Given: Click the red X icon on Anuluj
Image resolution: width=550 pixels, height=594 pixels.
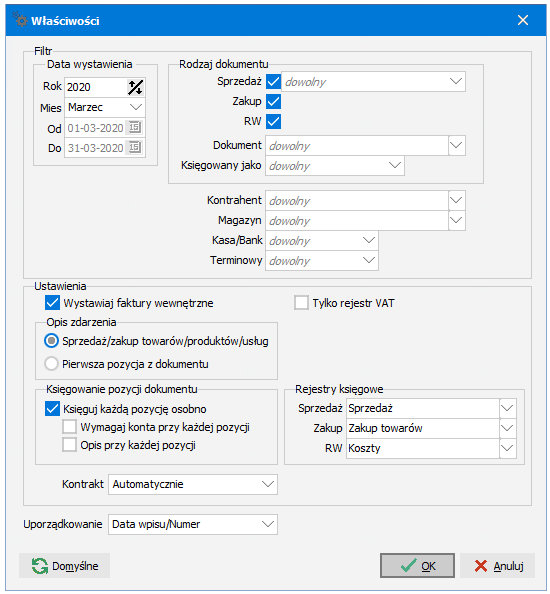Looking at the screenshot, I should (x=481, y=566).
